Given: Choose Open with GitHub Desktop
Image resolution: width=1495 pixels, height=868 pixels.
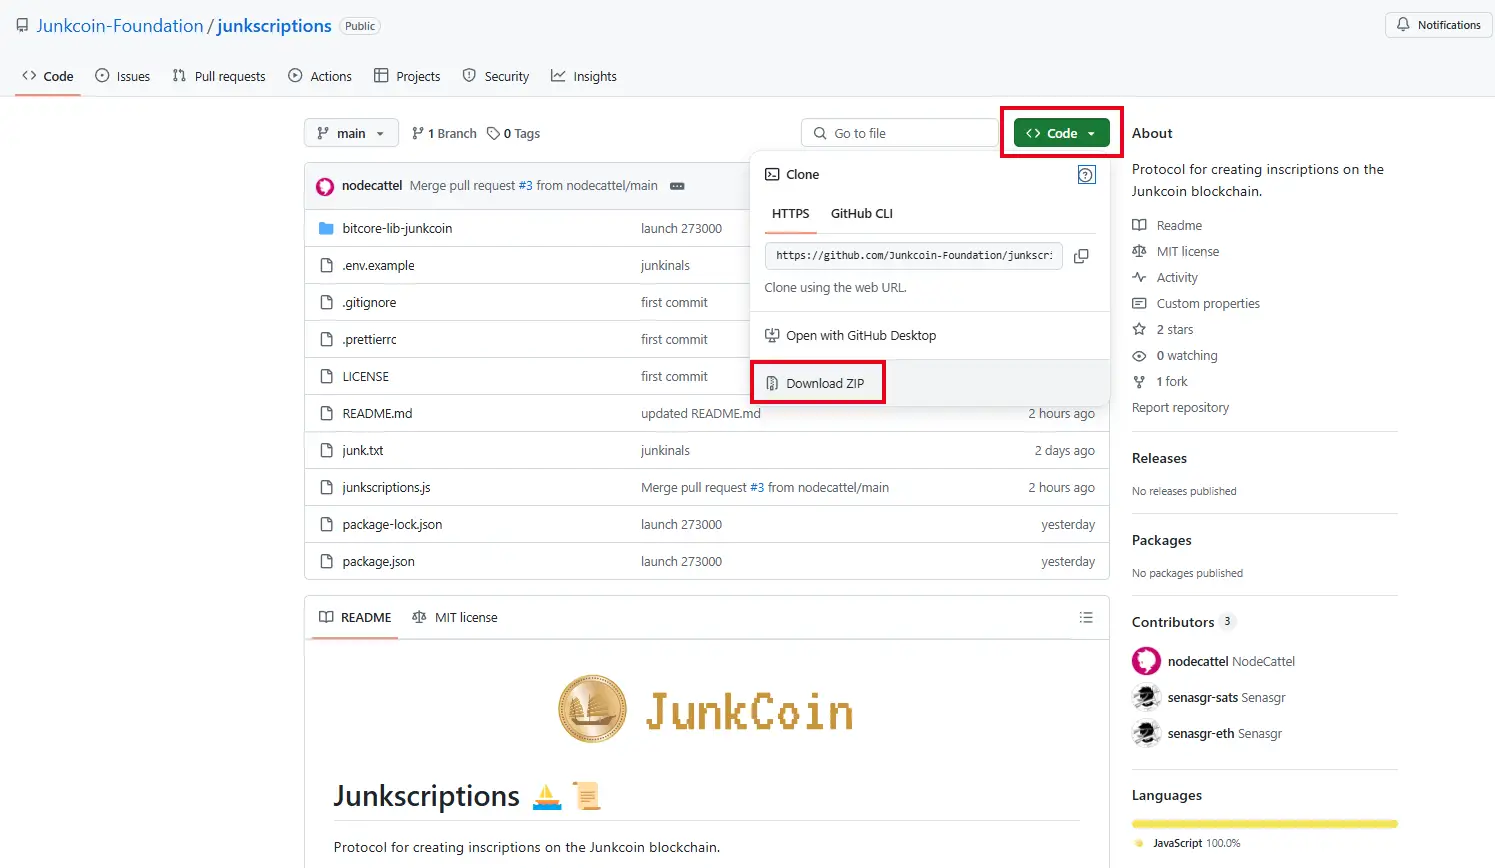Looking at the screenshot, I should [x=851, y=336].
